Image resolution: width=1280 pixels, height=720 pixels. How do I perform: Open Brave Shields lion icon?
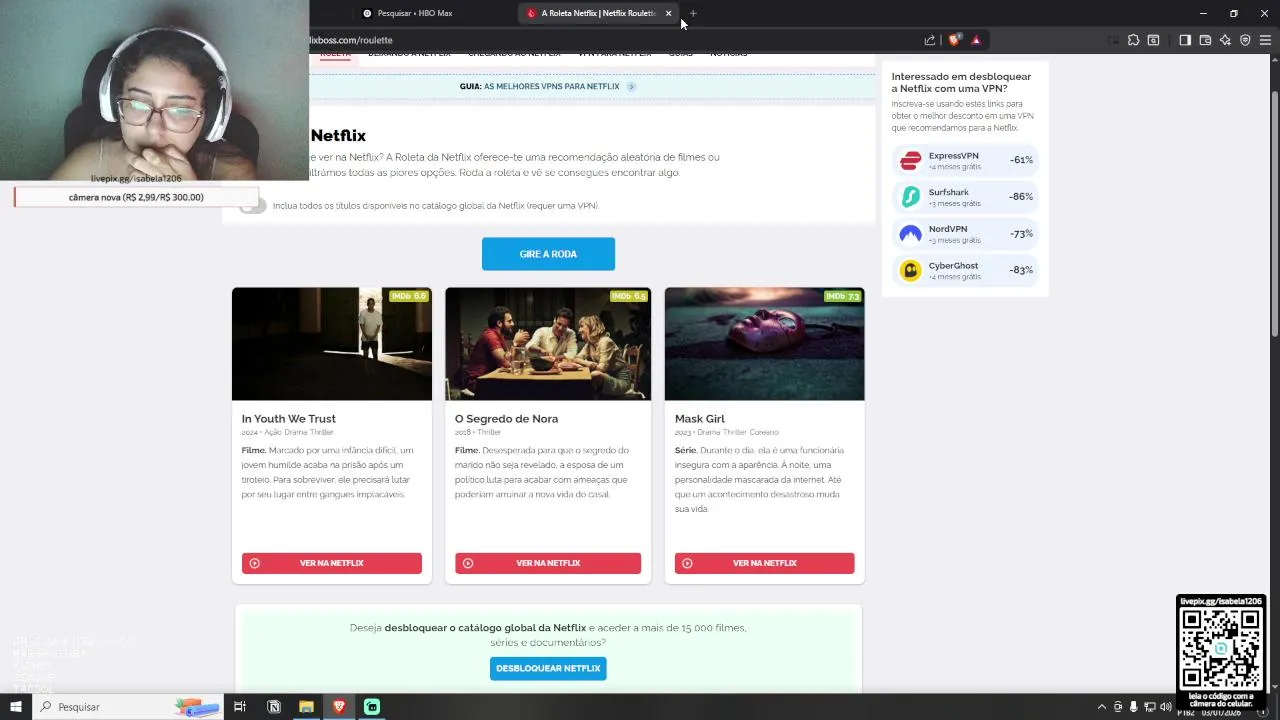tap(954, 40)
